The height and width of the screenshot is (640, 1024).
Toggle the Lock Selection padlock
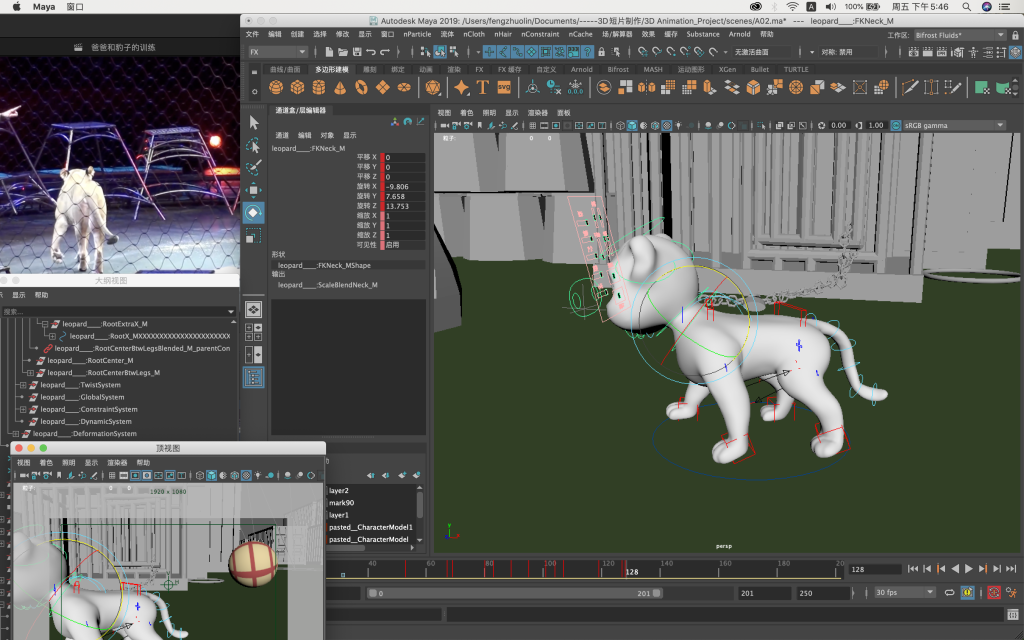click(602, 52)
